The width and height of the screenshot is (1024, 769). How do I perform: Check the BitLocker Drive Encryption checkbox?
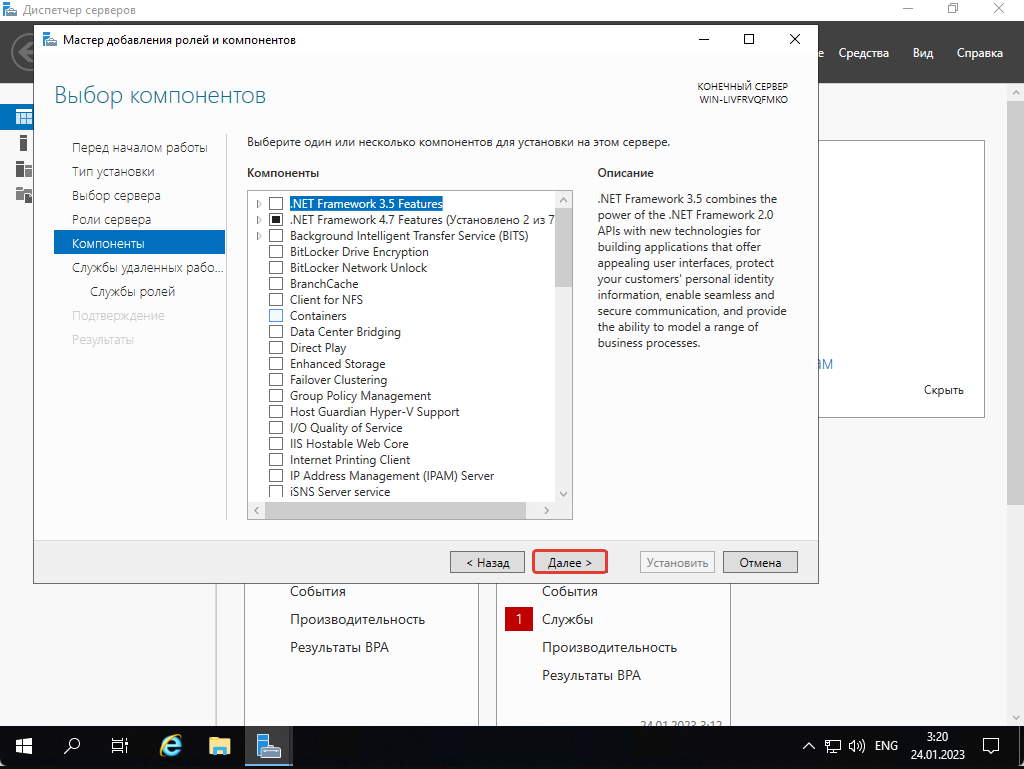point(276,252)
